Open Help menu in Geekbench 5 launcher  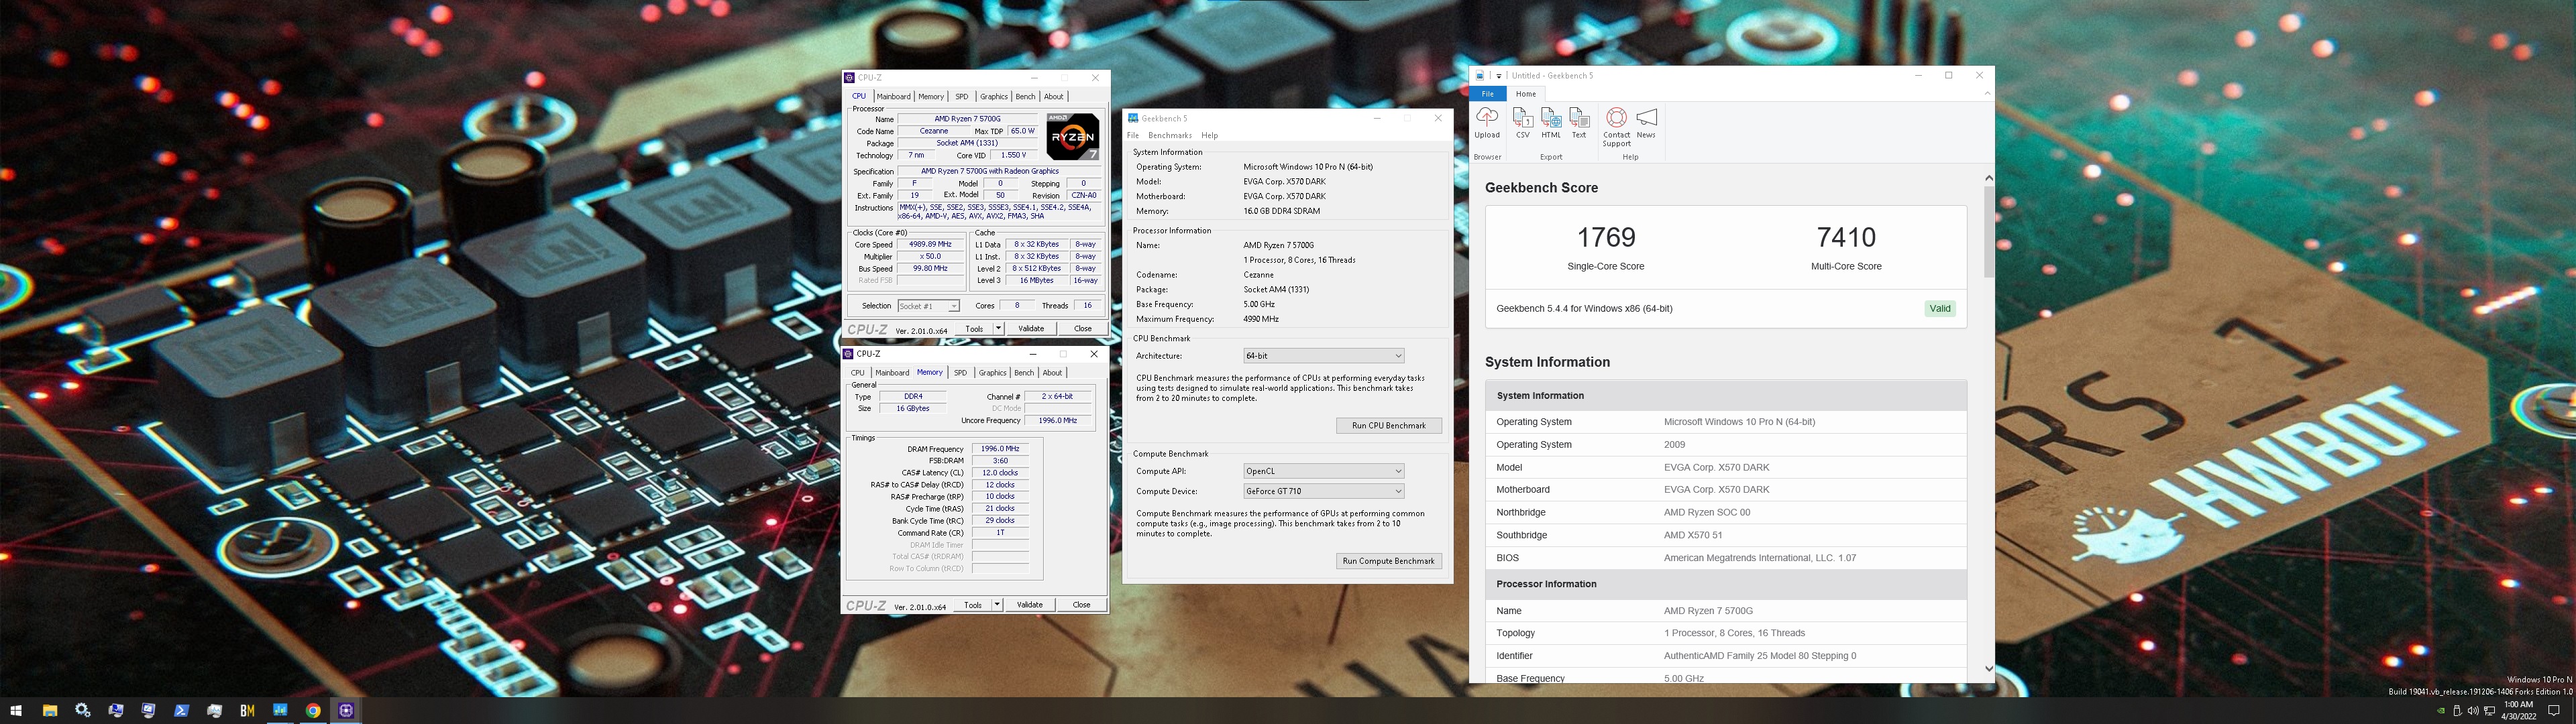tap(1210, 136)
